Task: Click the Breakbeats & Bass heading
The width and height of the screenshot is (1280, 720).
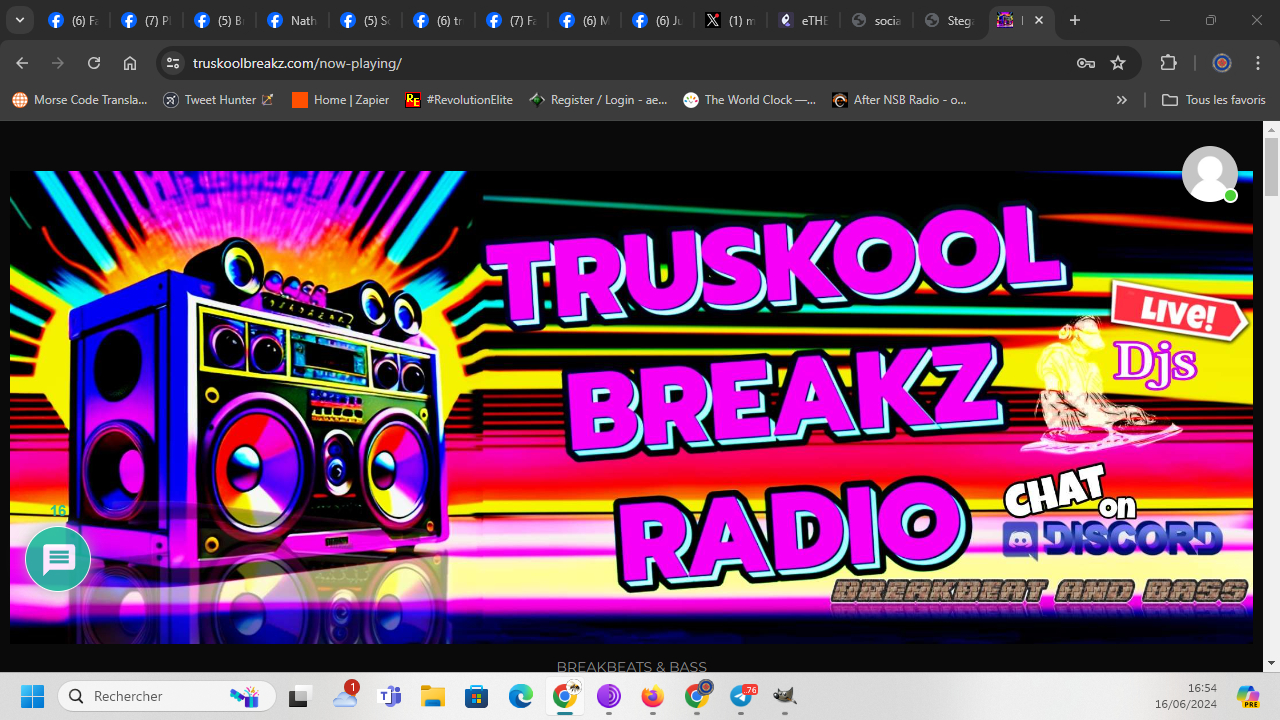Action: pyautogui.click(x=631, y=667)
